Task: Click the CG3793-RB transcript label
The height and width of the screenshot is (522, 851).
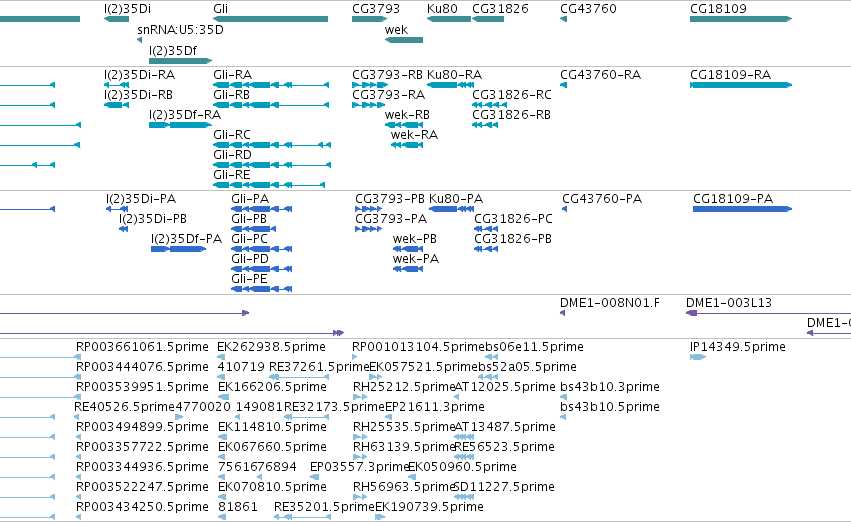Action: point(387,75)
